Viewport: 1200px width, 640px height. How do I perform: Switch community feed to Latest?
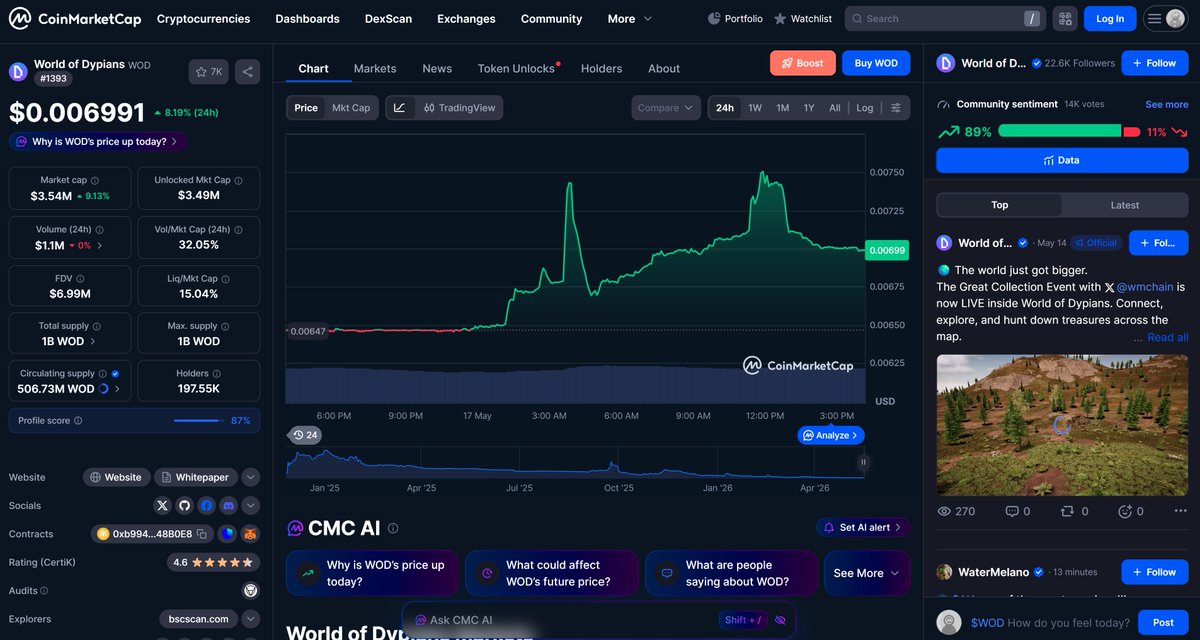tap(1125, 205)
